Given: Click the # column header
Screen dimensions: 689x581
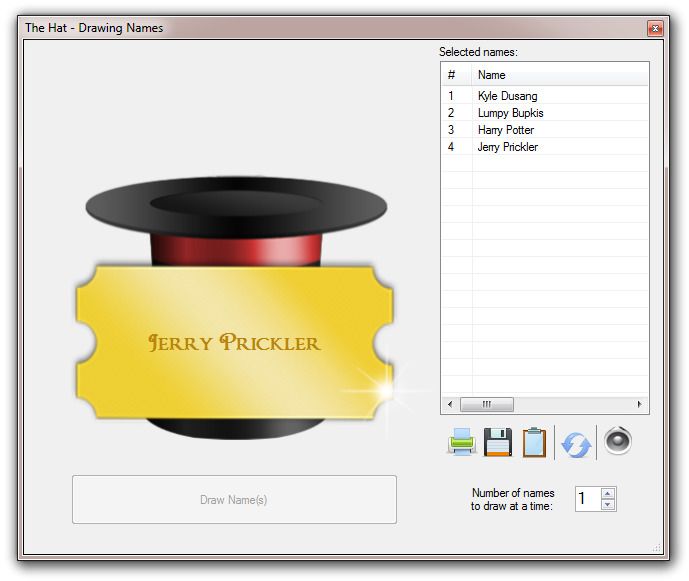Looking at the screenshot, I should click(456, 75).
